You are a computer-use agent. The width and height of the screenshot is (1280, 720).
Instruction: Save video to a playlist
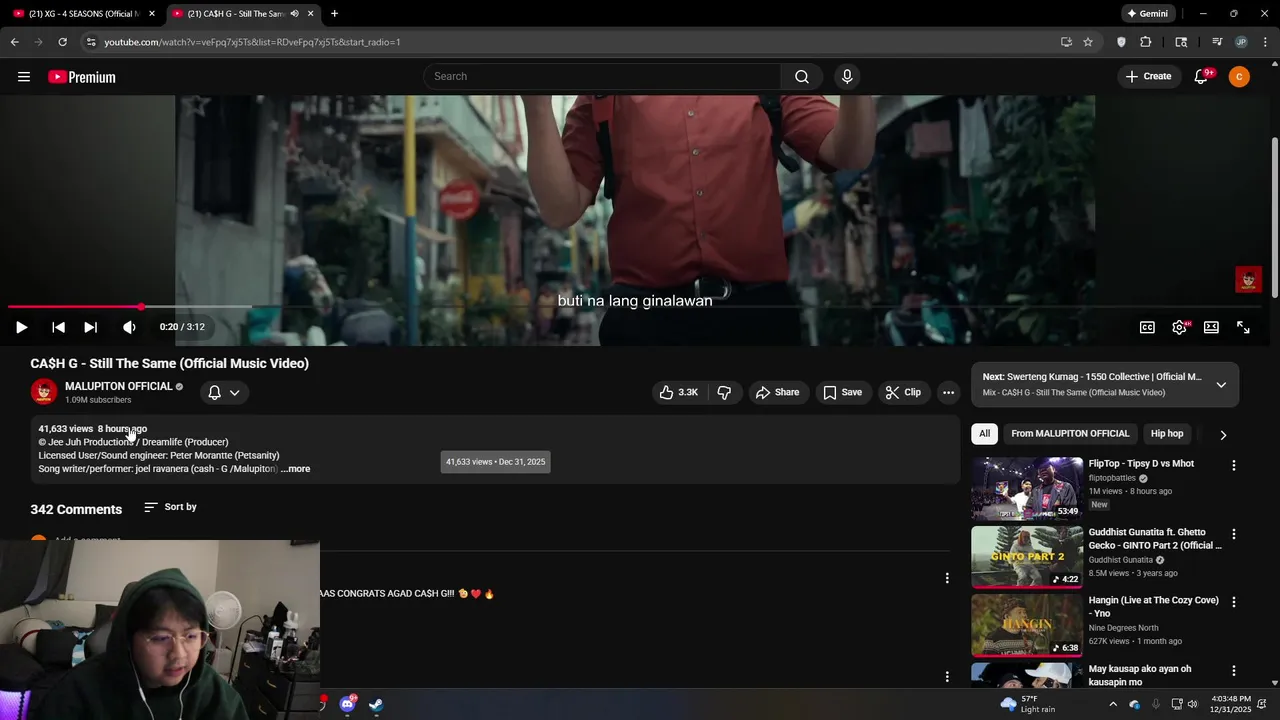(842, 392)
